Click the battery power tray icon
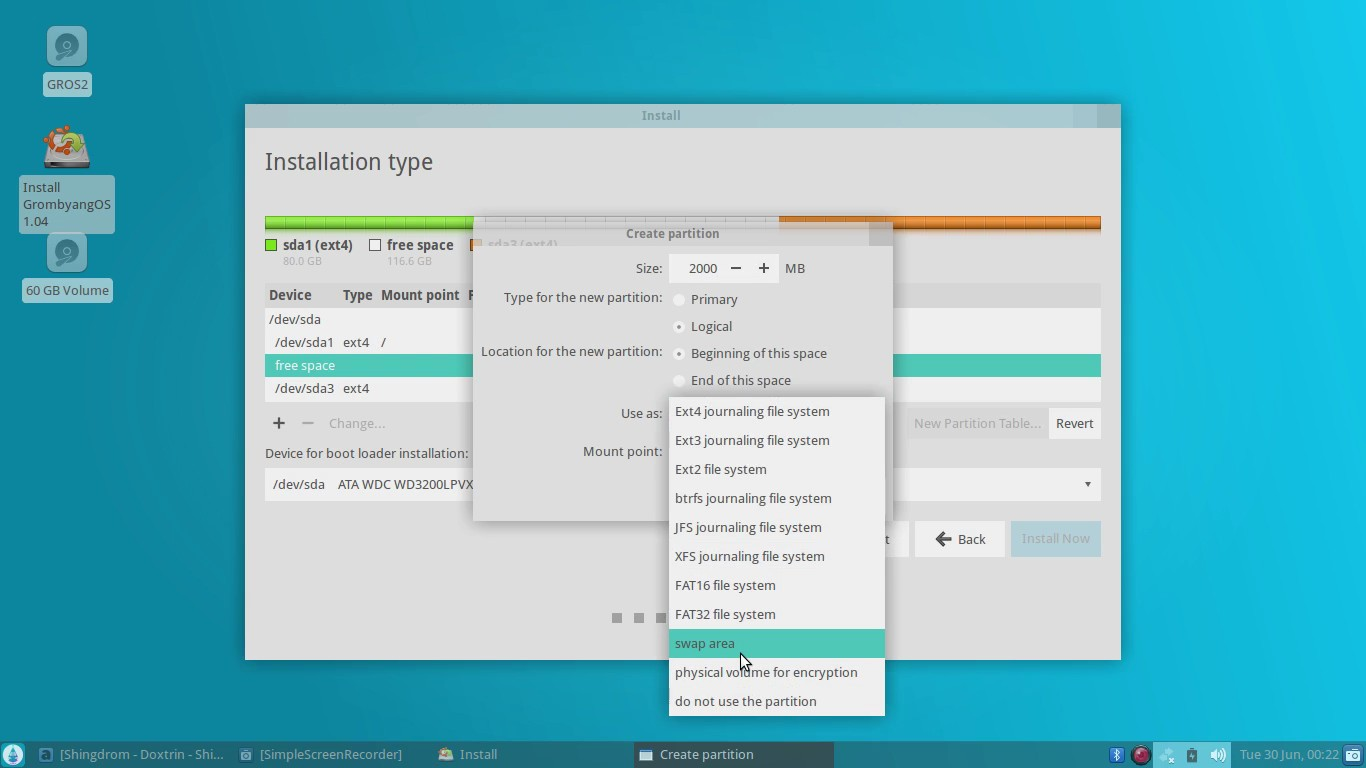Screen dimensions: 1366x768 coord(1191,755)
